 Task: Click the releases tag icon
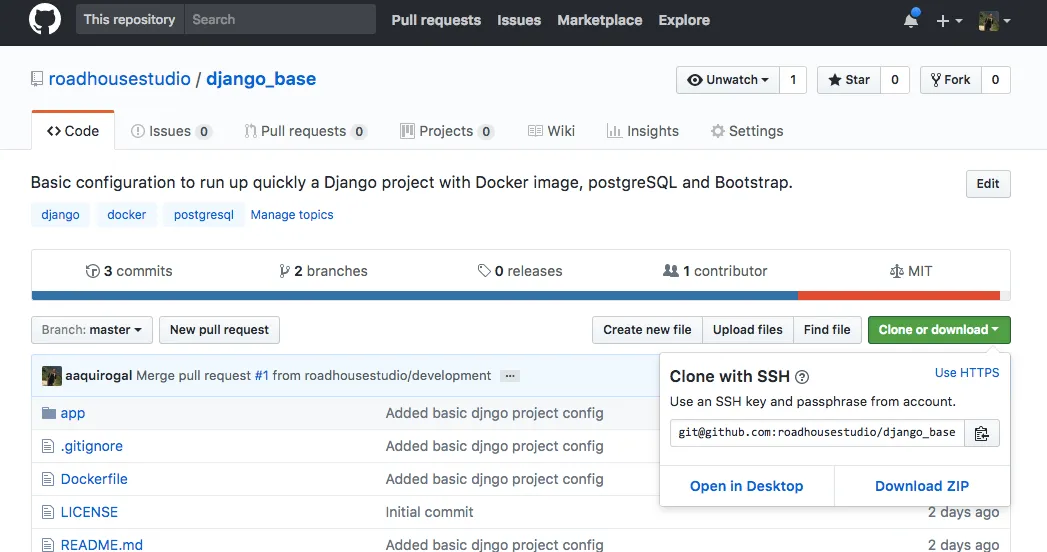point(484,271)
